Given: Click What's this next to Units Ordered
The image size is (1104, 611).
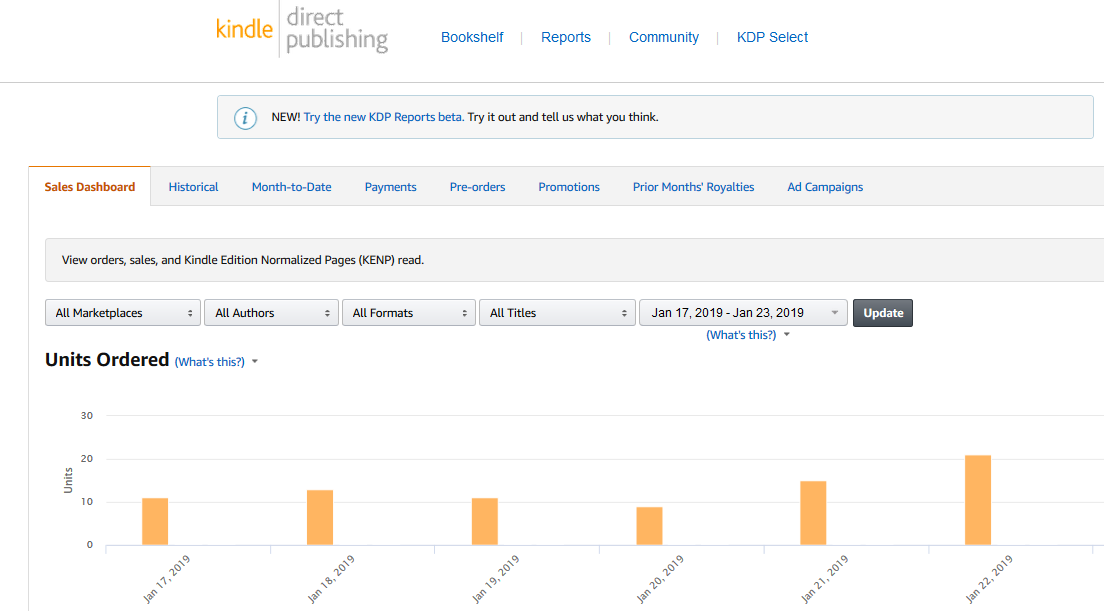Looking at the screenshot, I should click(209, 362).
